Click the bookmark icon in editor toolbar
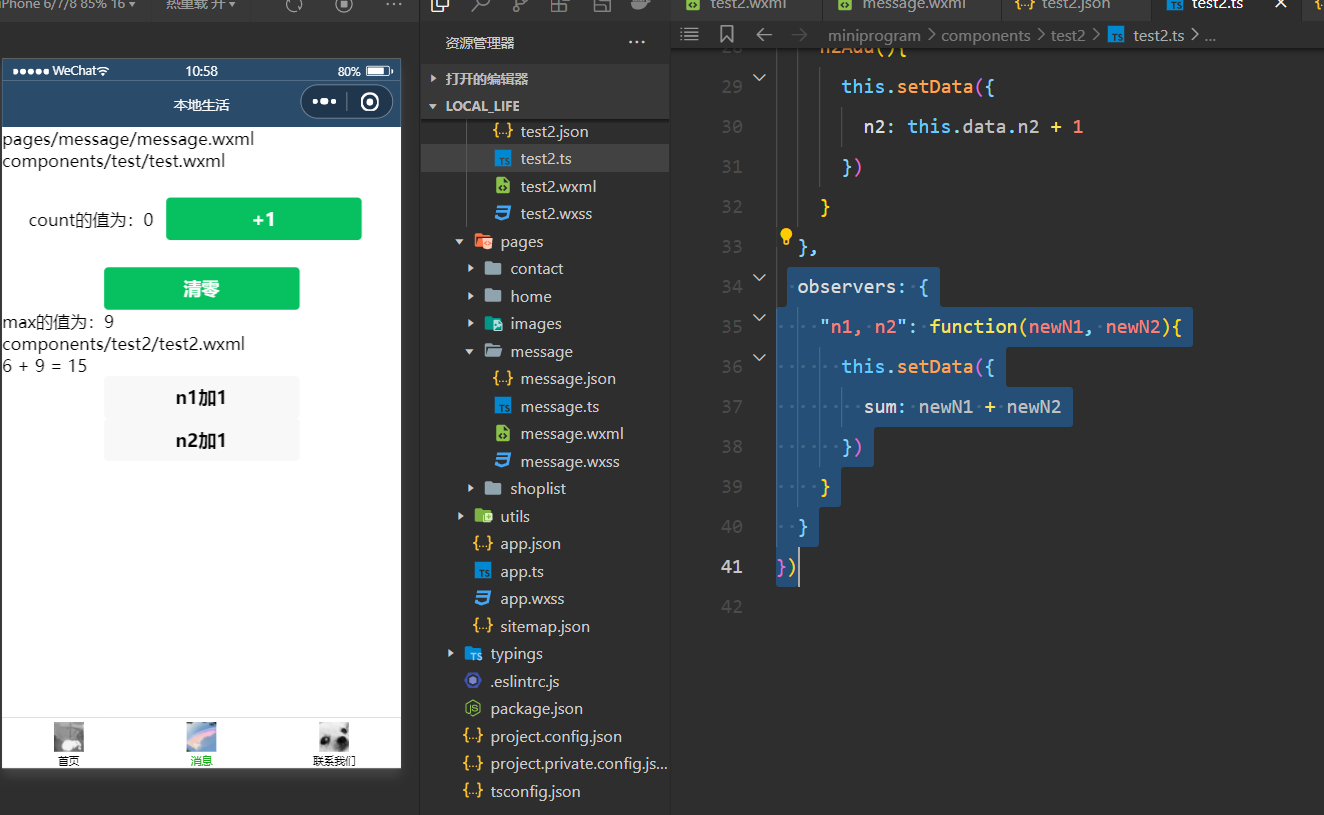This screenshot has height=815, width=1324. 727,35
